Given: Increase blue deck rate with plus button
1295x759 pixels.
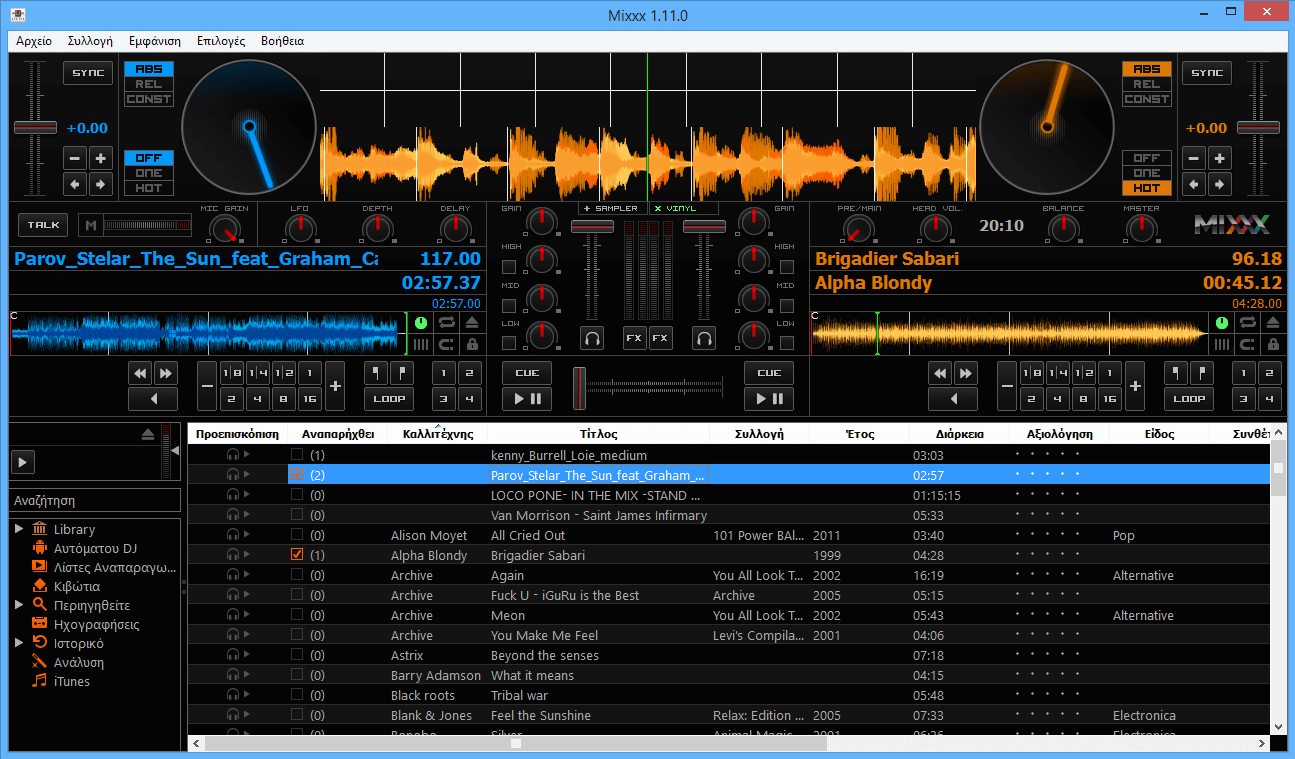Looking at the screenshot, I should 101,158.
